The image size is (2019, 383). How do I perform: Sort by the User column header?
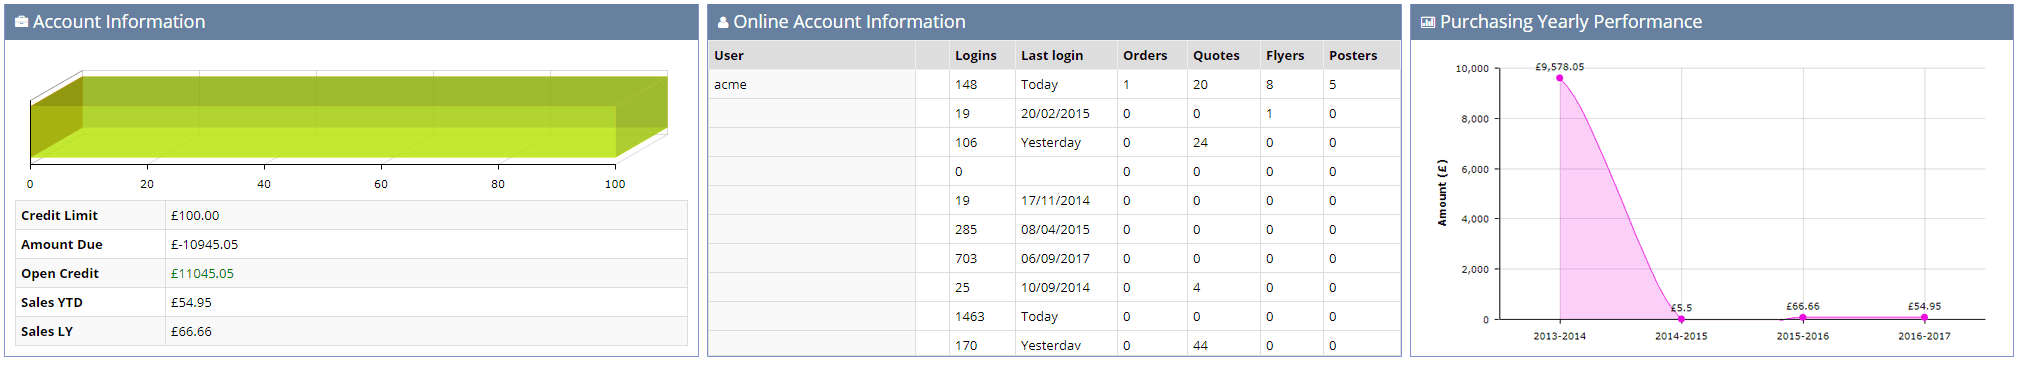(x=729, y=56)
